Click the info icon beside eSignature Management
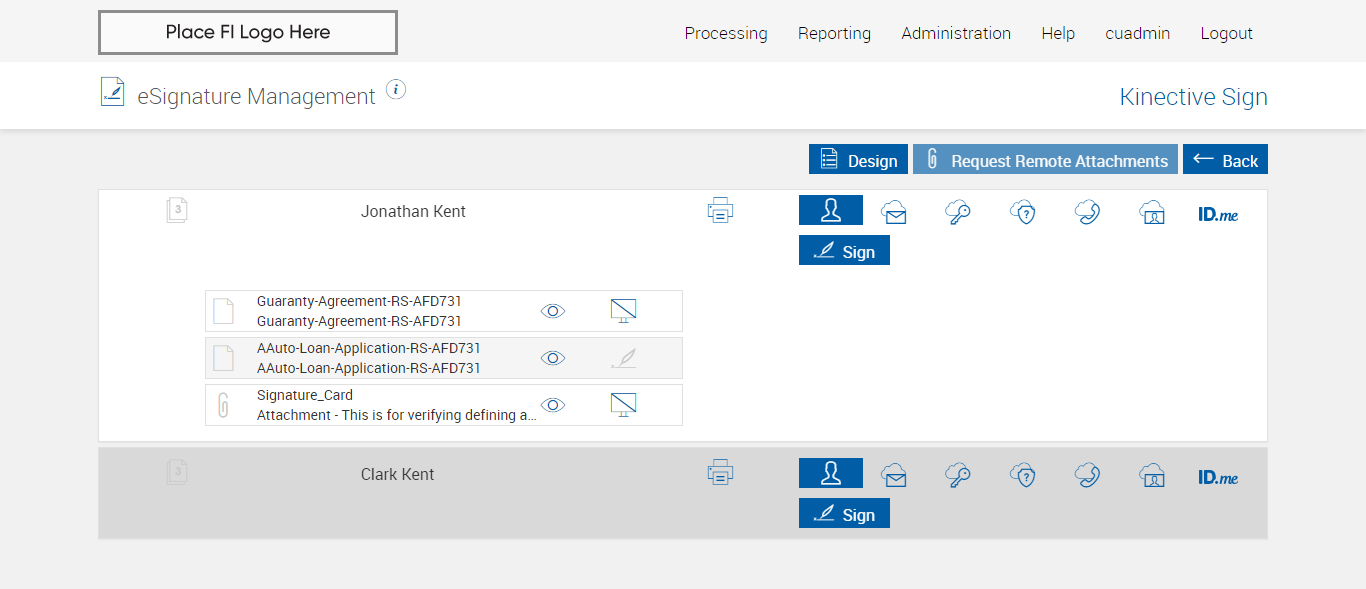This screenshot has height=589, width=1366. [396, 90]
